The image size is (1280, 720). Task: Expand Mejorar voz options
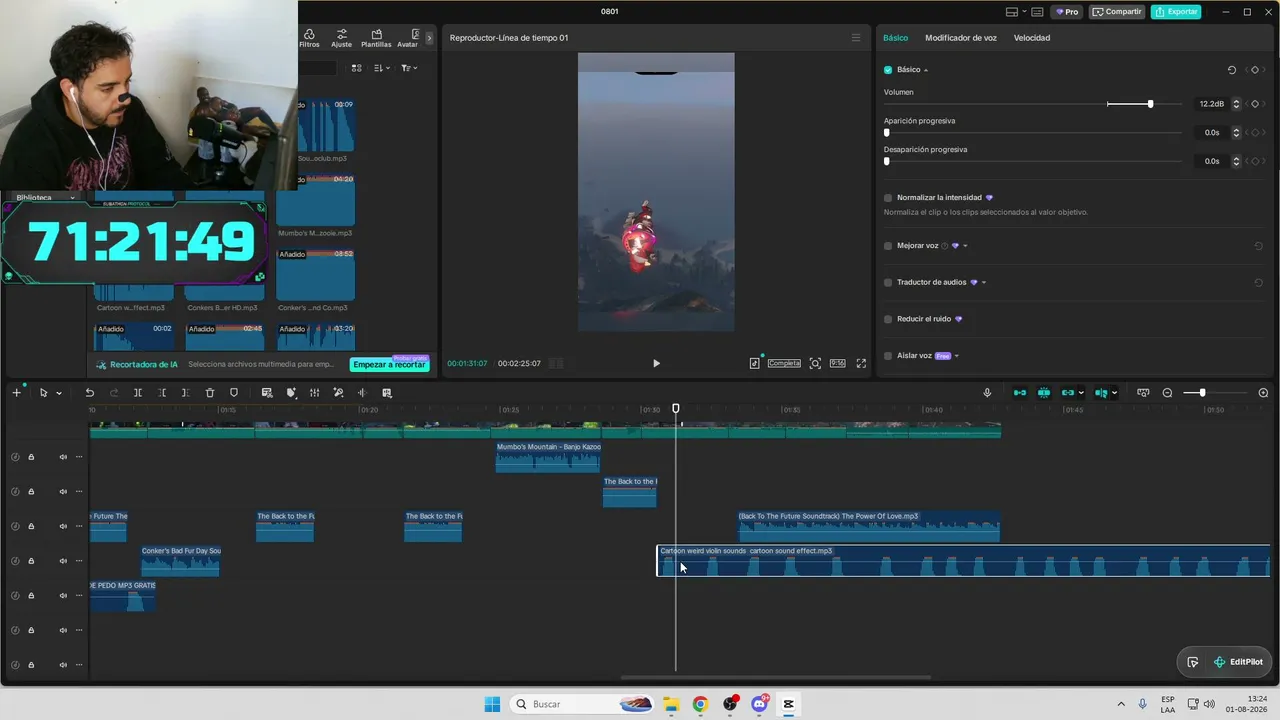[965, 246]
